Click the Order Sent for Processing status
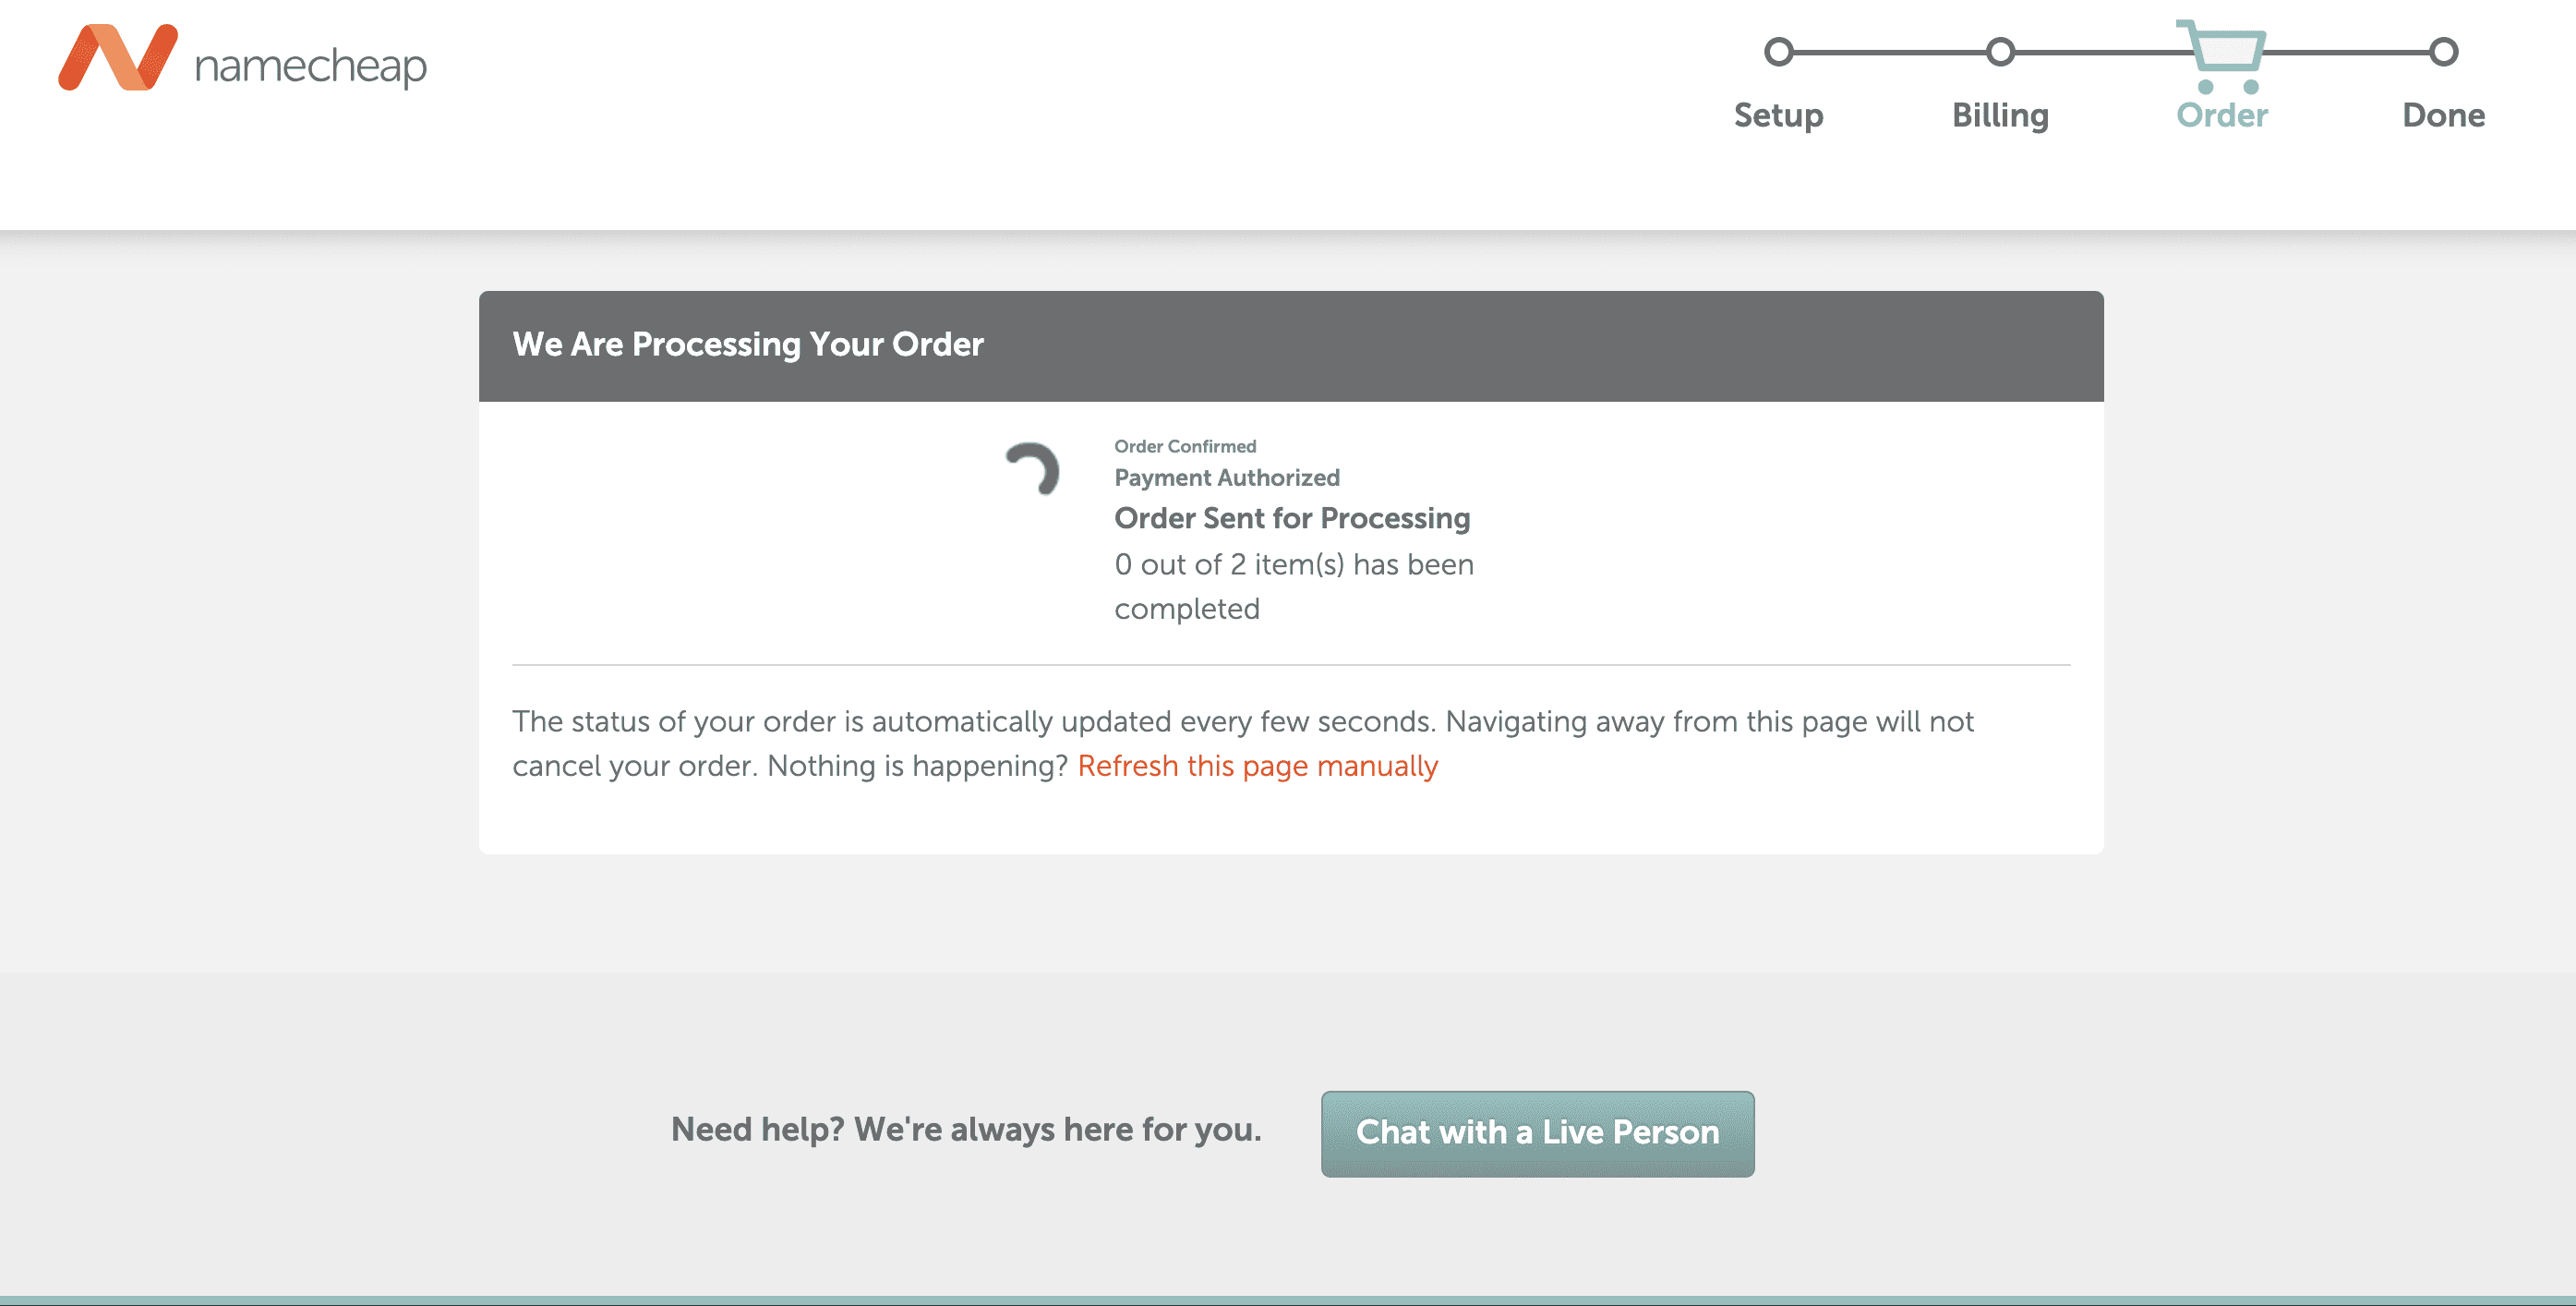 coord(1292,518)
